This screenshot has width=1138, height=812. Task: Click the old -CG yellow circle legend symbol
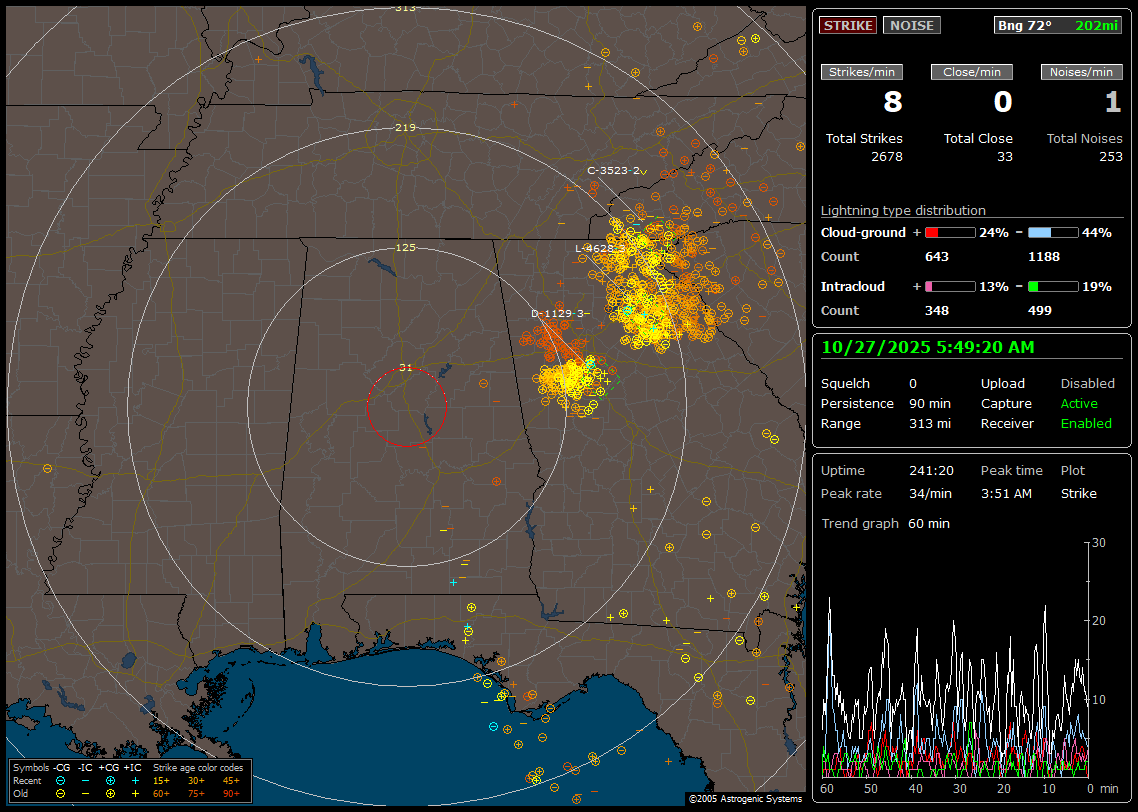(61, 793)
